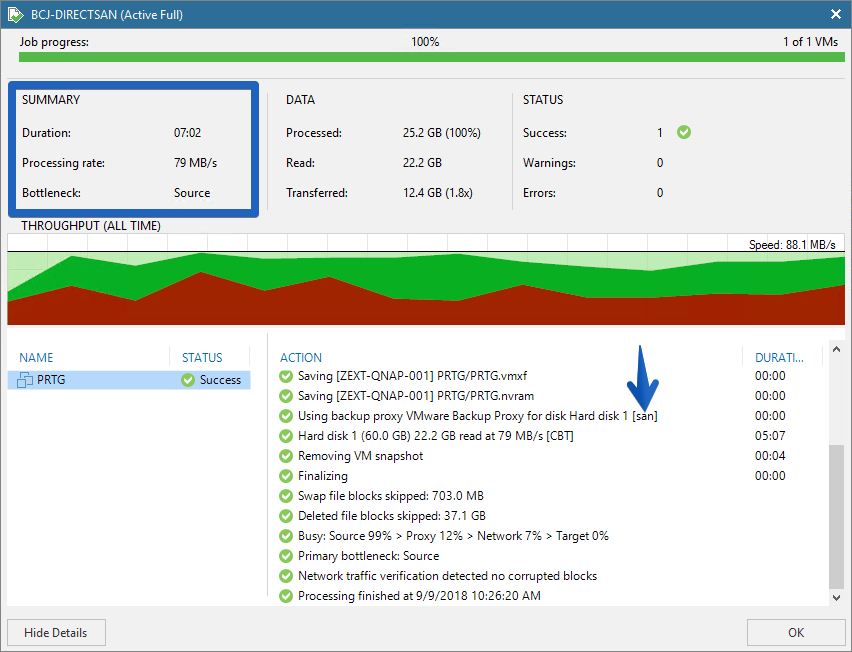Click the throughput graph area
The height and width of the screenshot is (652, 852).
(x=426, y=280)
